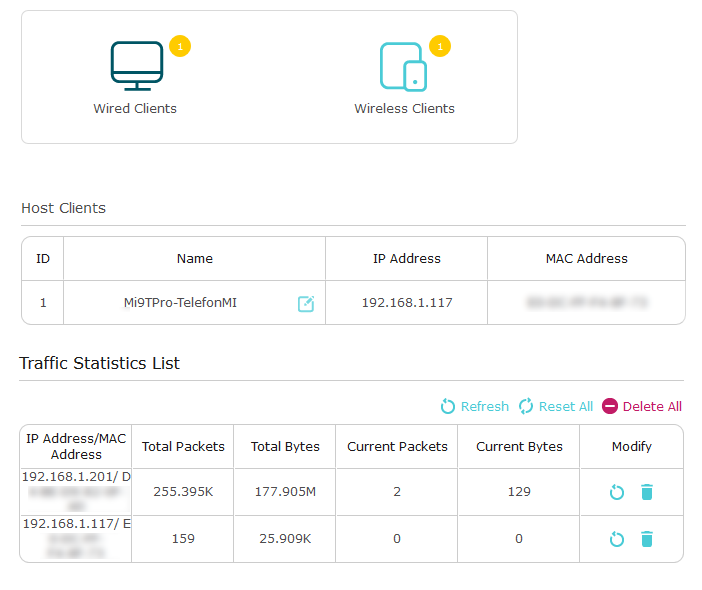Select the Wired Clients label
This screenshot has height=590, width=702.
pos(135,108)
